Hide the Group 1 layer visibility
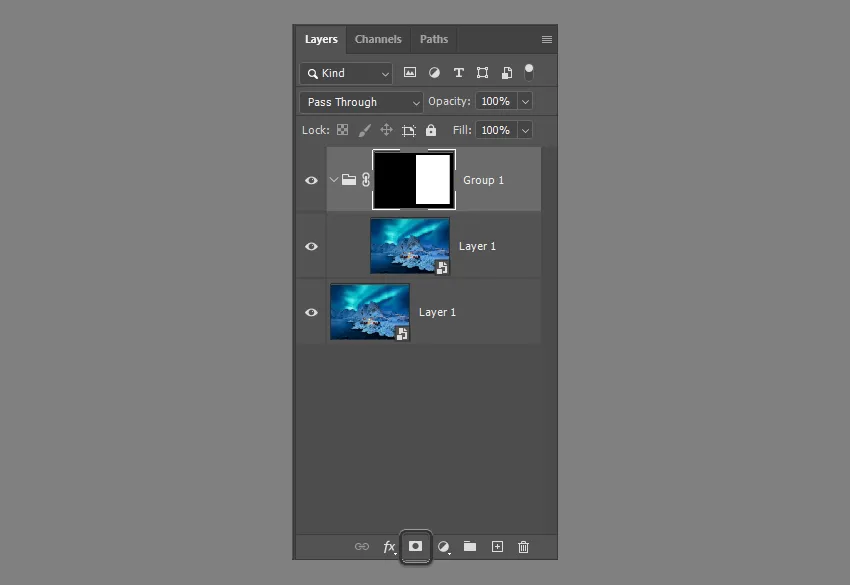The image size is (850, 585). pyautogui.click(x=311, y=180)
